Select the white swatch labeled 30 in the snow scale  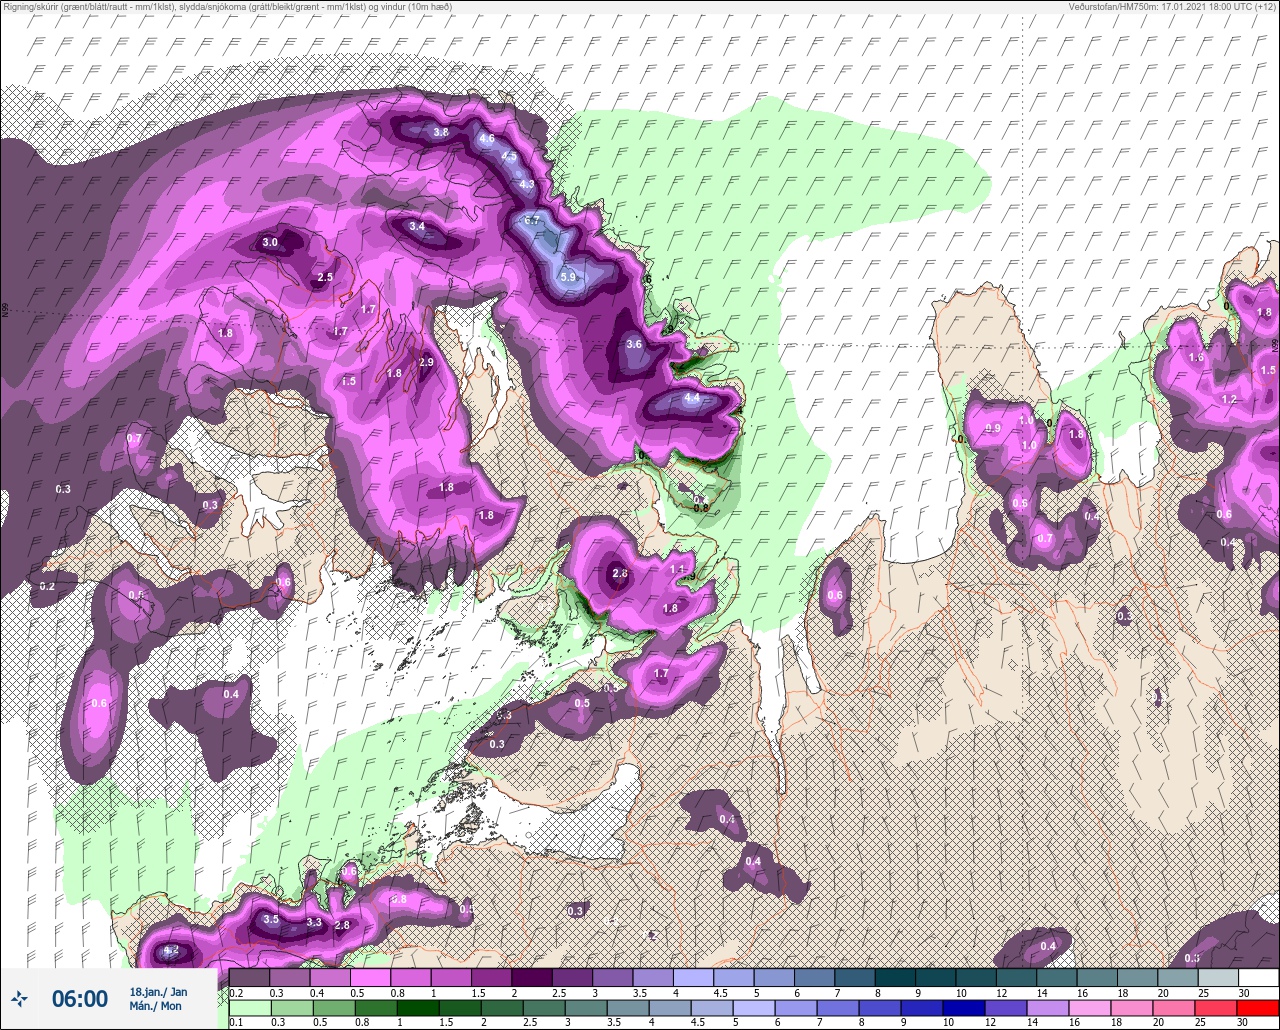[x=1257, y=977]
